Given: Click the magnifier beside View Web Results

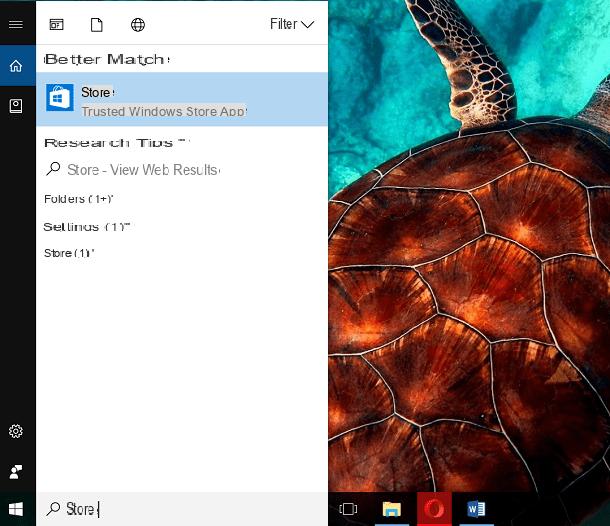Looking at the screenshot, I should pyautogui.click(x=53, y=169).
